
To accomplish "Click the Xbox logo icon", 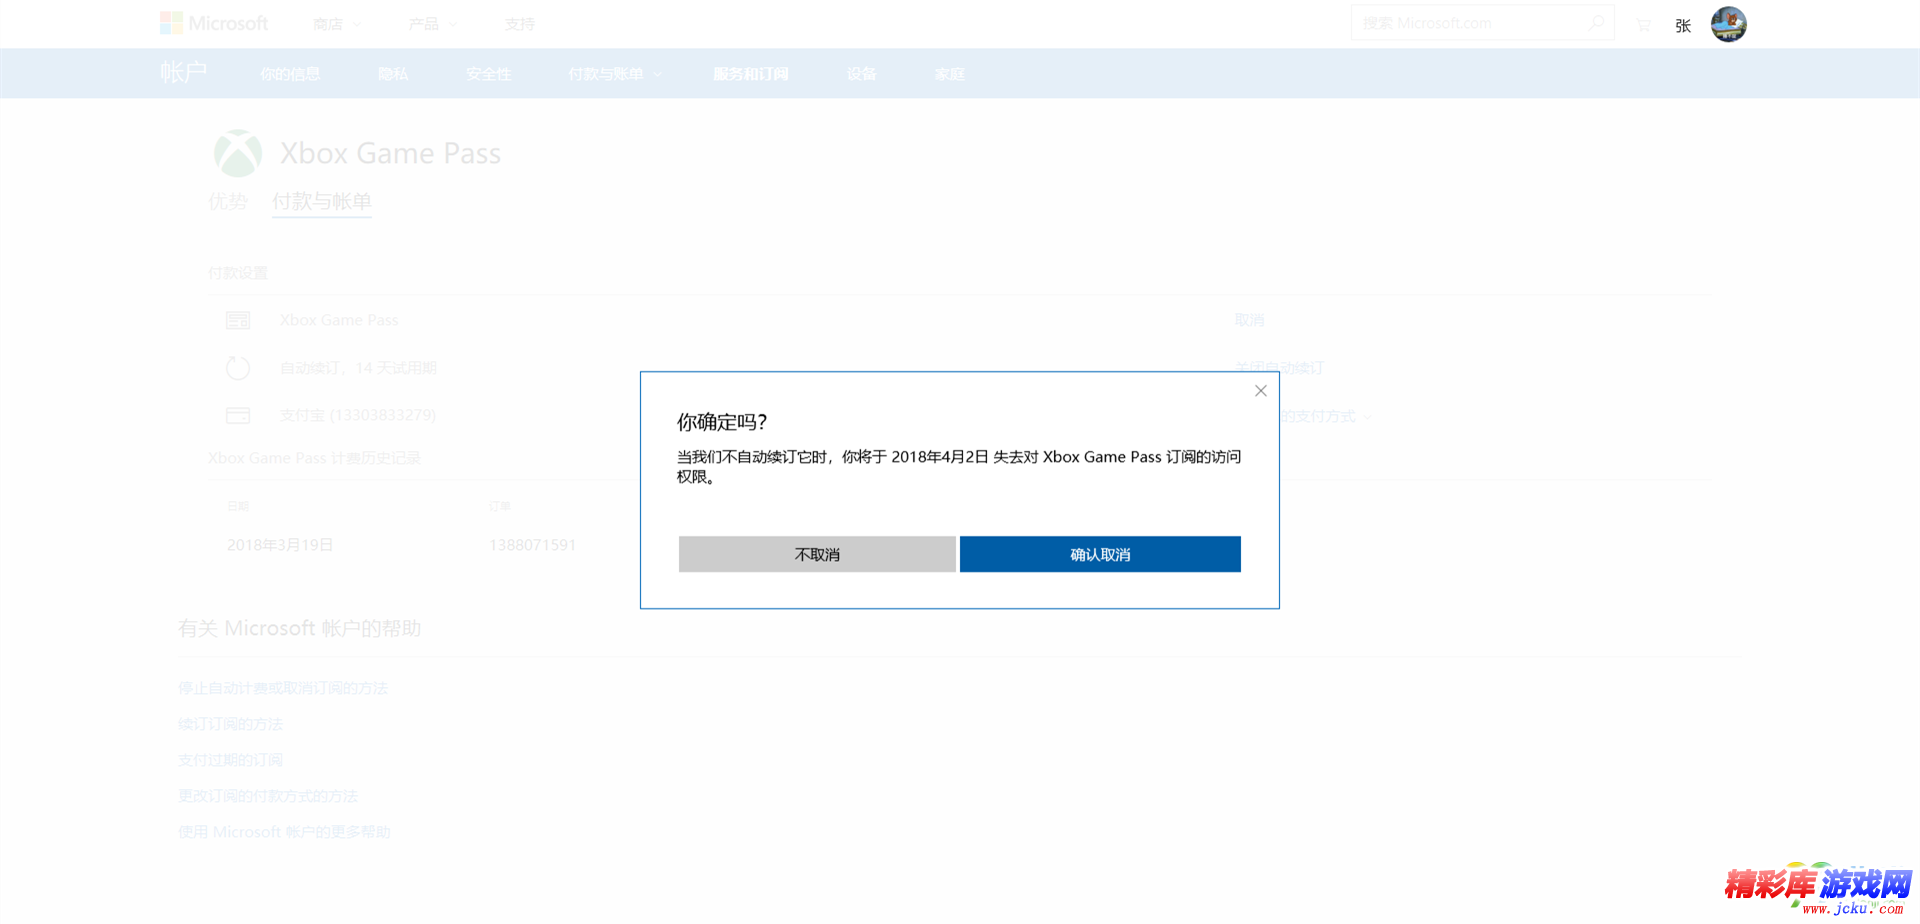I will pyautogui.click(x=238, y=153).
